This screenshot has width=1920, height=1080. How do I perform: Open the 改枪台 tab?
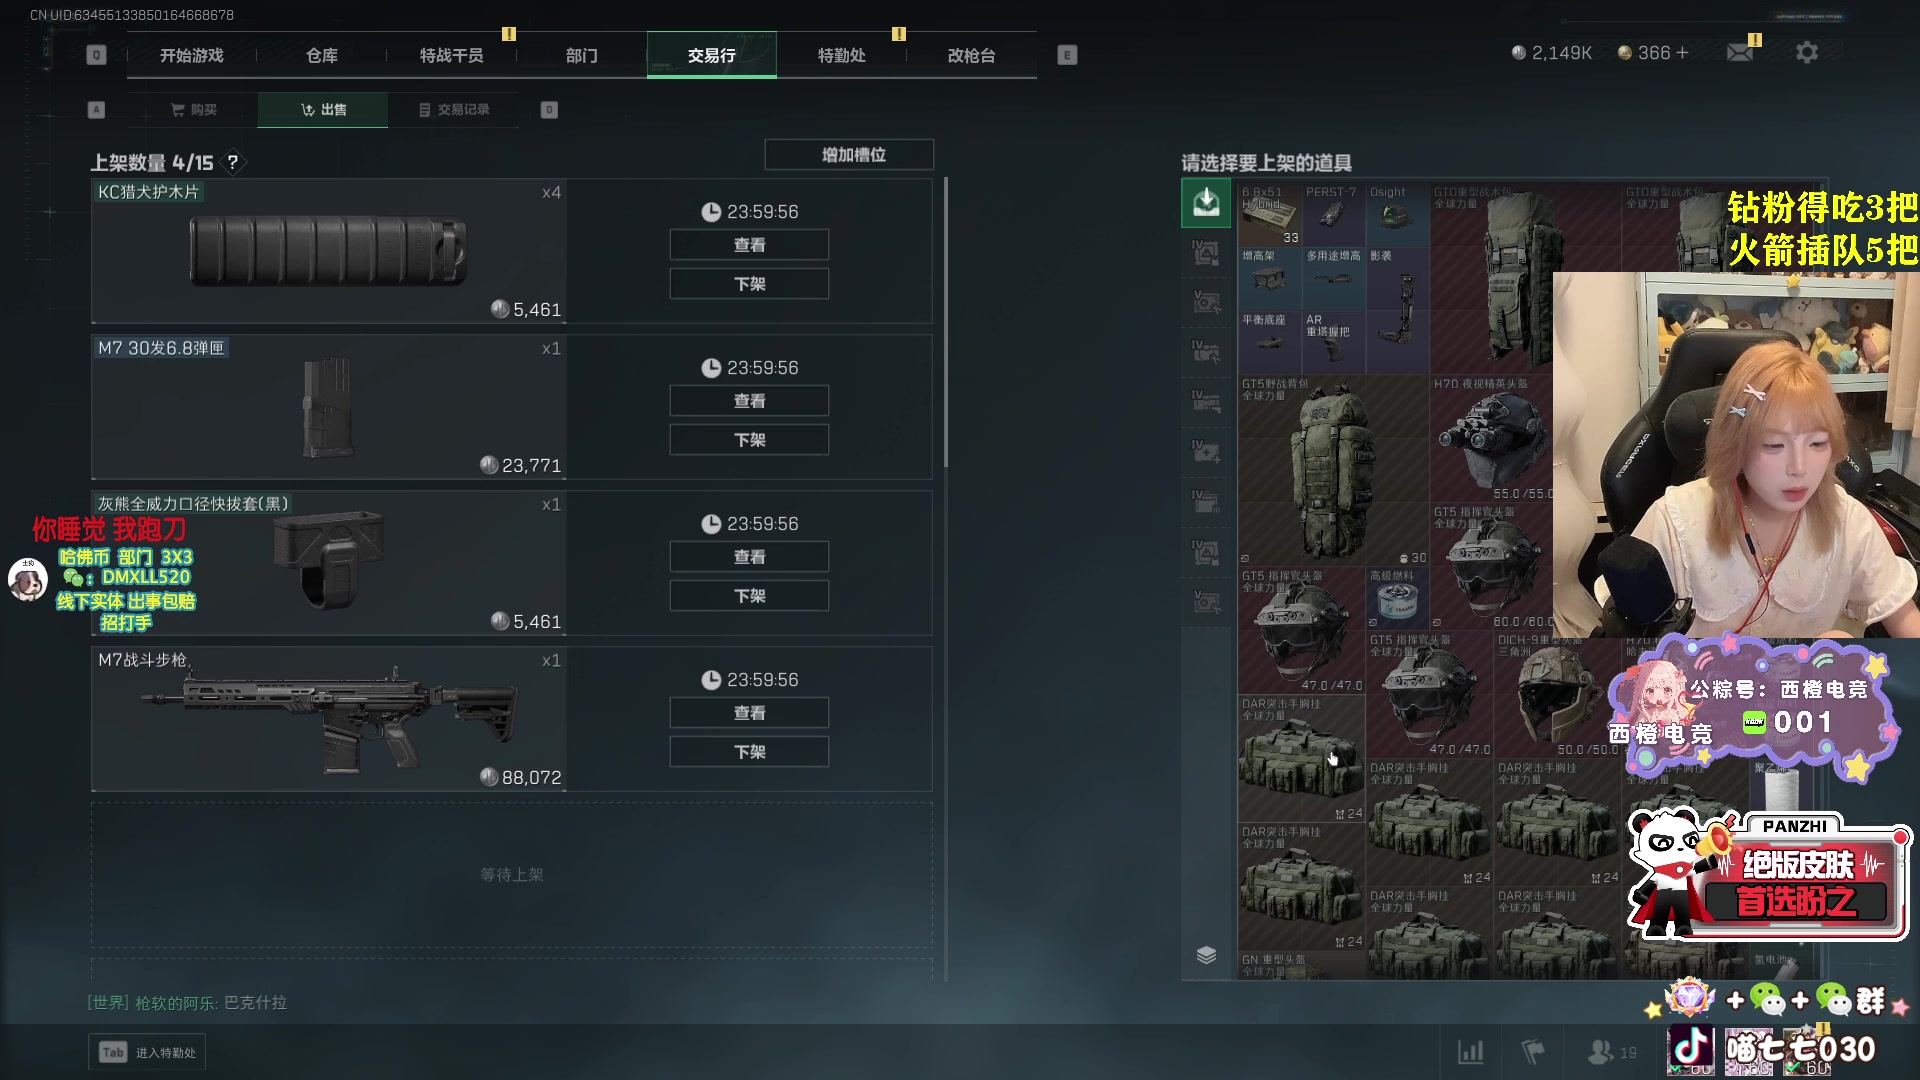(971, 56)
